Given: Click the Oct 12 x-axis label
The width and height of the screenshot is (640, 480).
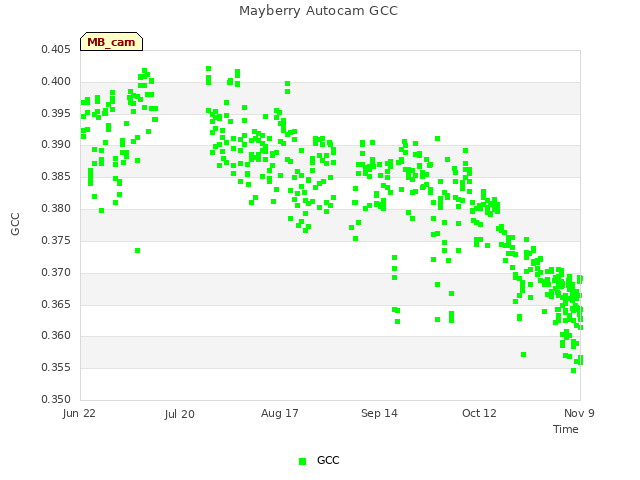Looking at the screenshot, I should [x=479, y=413].
